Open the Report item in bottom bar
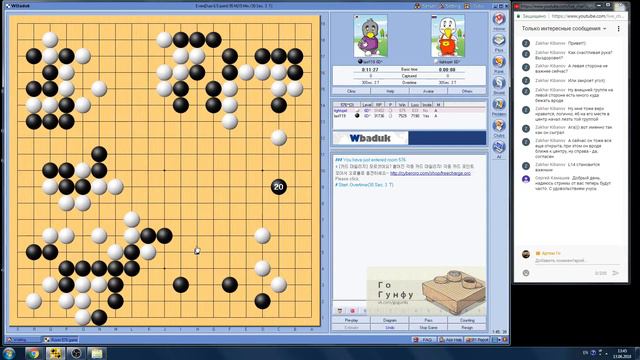This screenshot has height=360, width=640. tap(476, 340)
